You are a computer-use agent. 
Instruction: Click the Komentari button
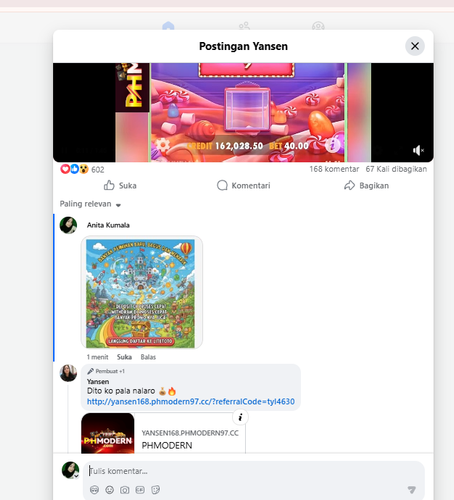pos(243,185)
